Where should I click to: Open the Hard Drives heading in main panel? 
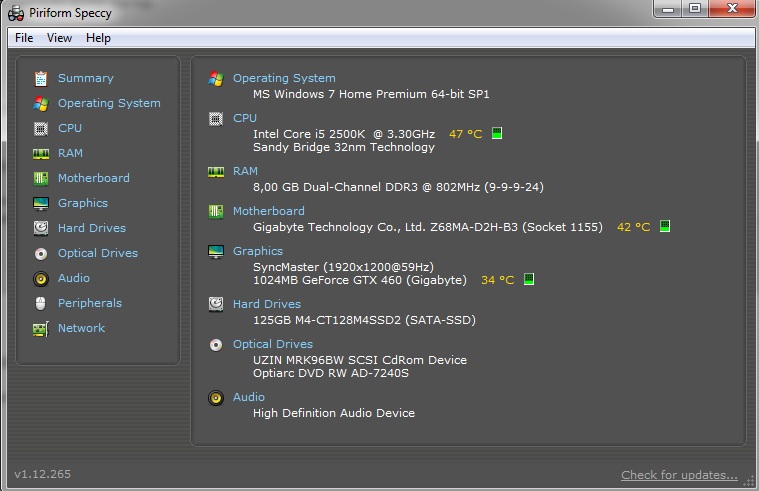[266, 304]
